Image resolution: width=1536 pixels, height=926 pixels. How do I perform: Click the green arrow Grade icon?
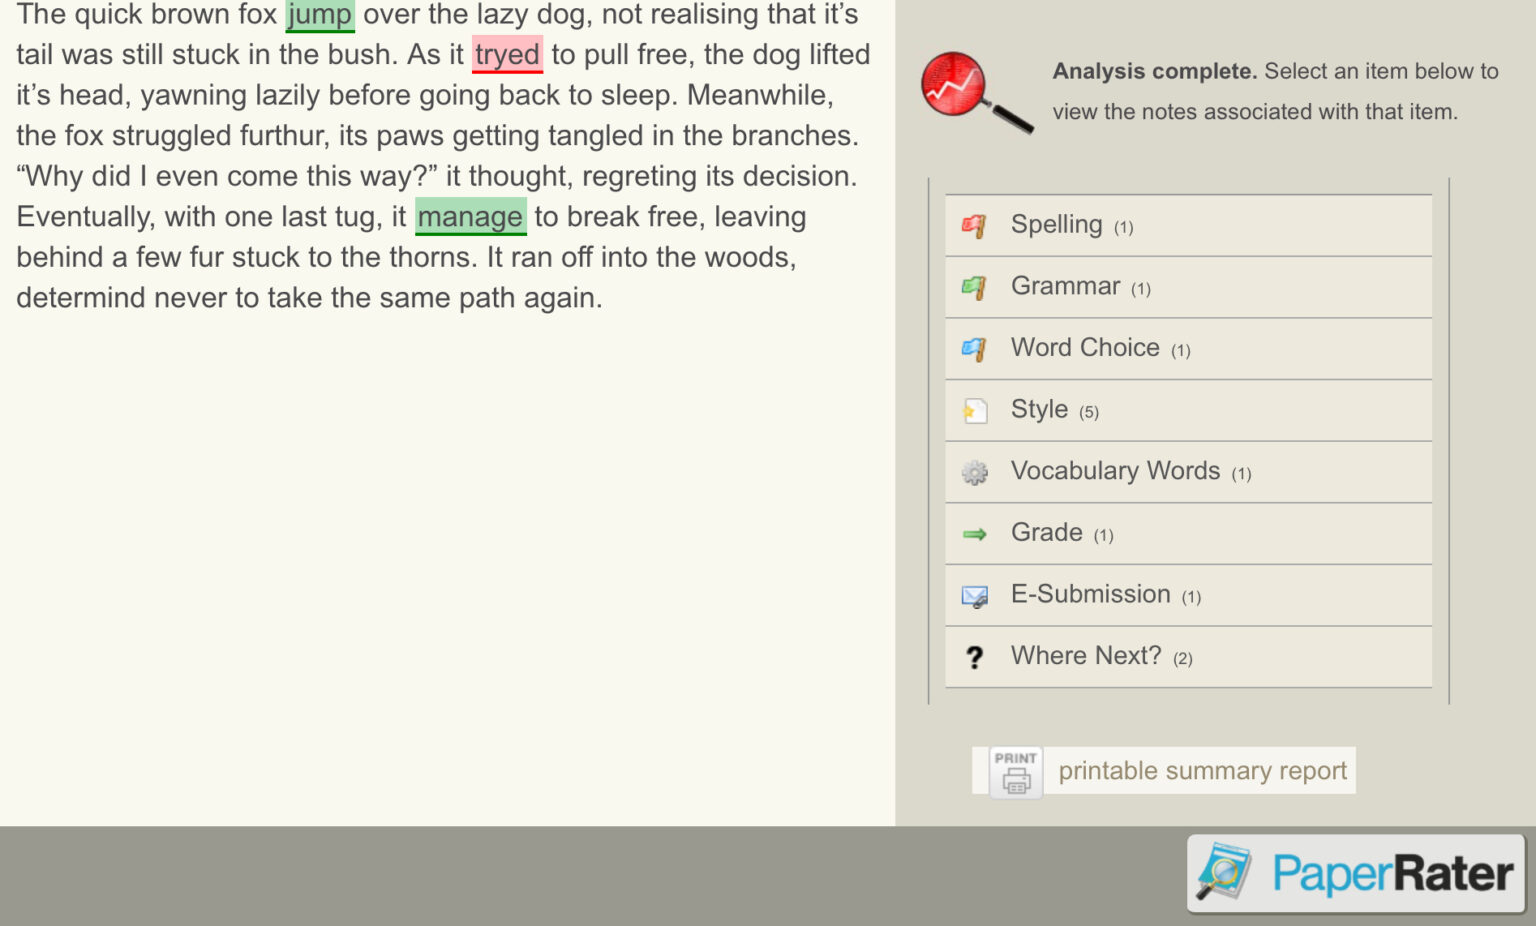(974, 533)
